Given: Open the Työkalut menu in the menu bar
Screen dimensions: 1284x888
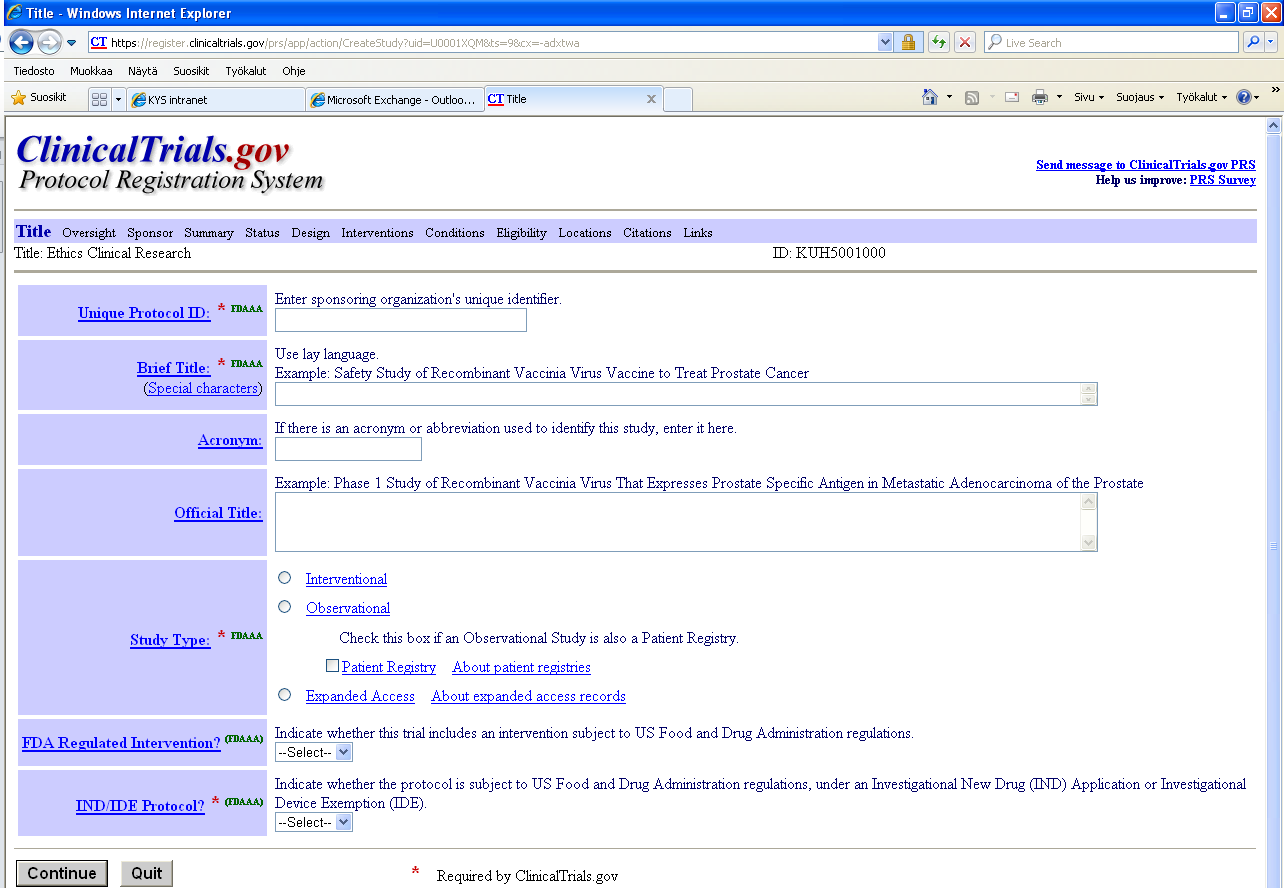Looking at the screenshot, I should point(246,71).
